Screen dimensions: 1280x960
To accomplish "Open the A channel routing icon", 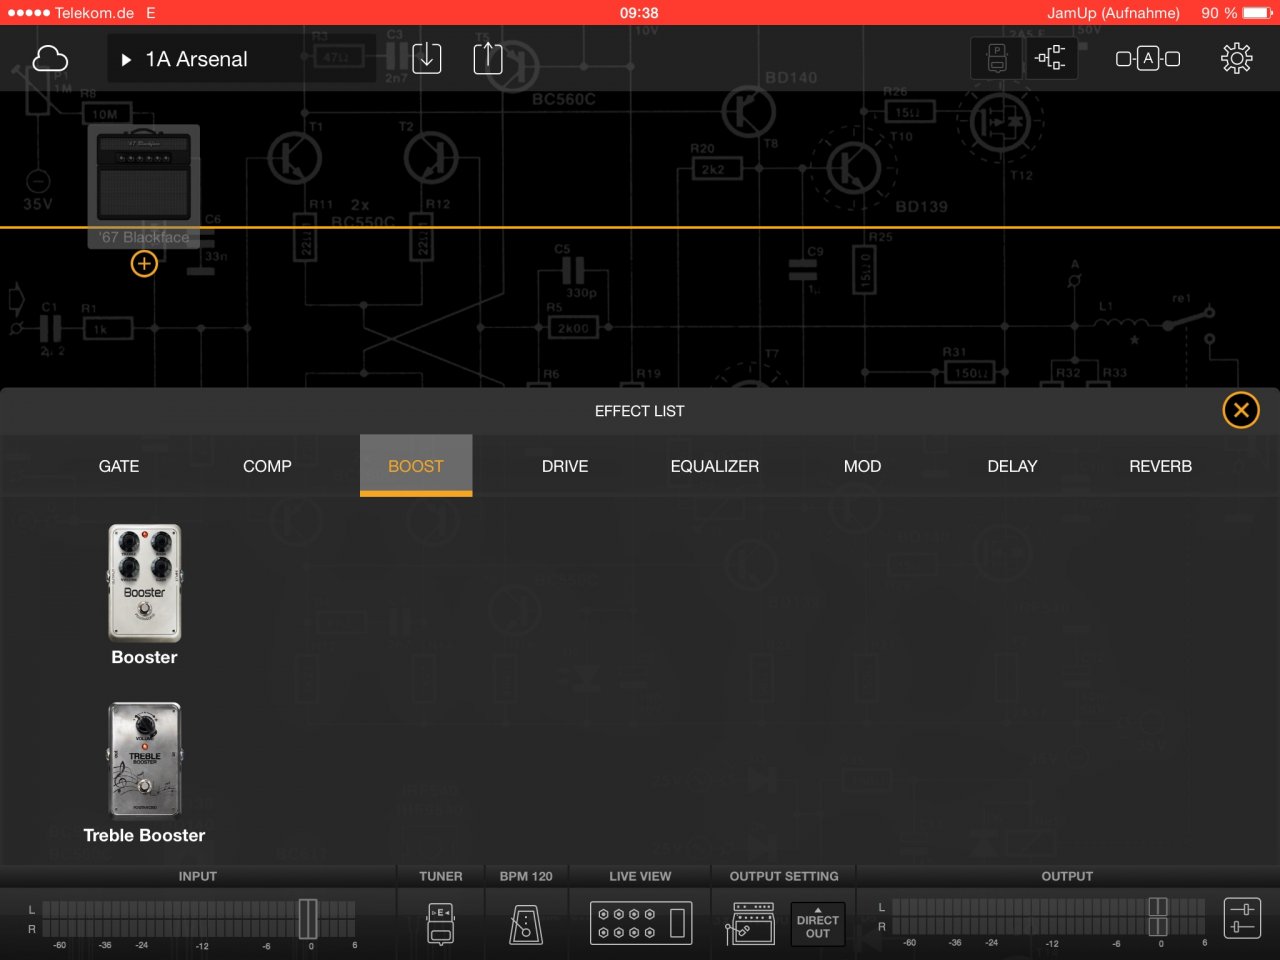I will pyautogui.click(x=1148, y=59).
